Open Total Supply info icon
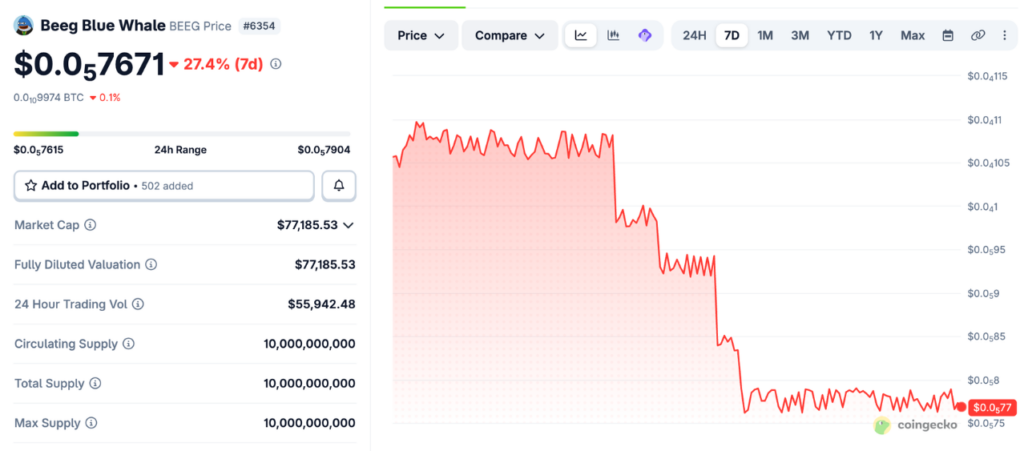Screen dimensions: 1024x451 [x=95, y=383]
